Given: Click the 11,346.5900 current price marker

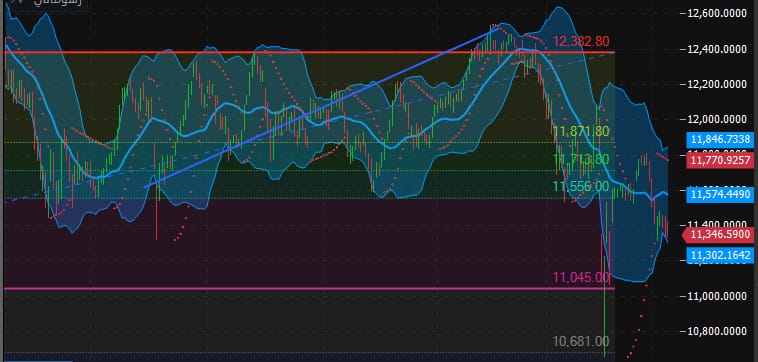Looking at the screenshot, I should (718, 235).
